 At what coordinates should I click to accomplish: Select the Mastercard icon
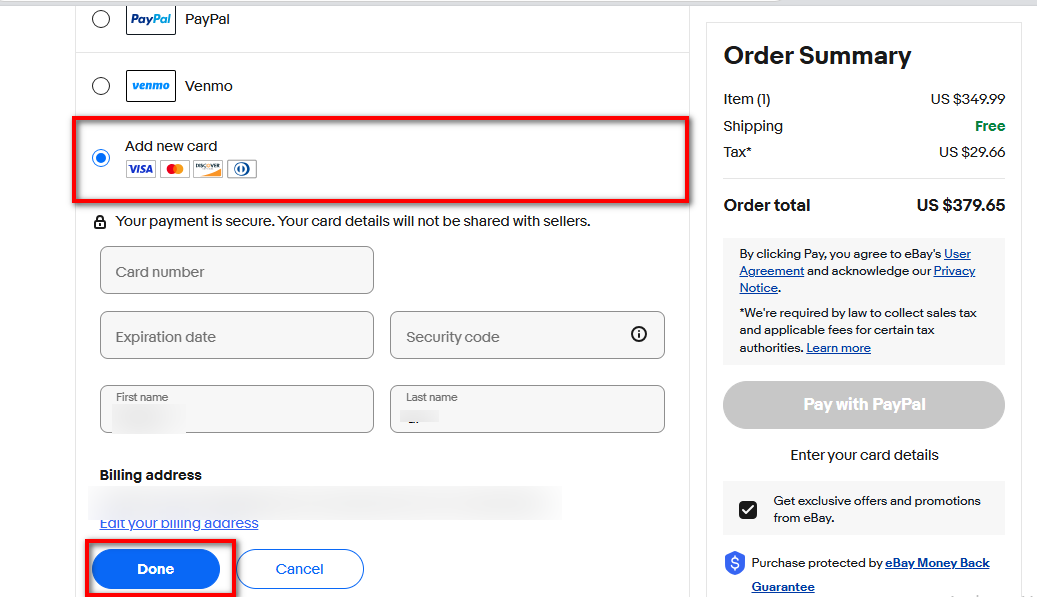point(174,168)
